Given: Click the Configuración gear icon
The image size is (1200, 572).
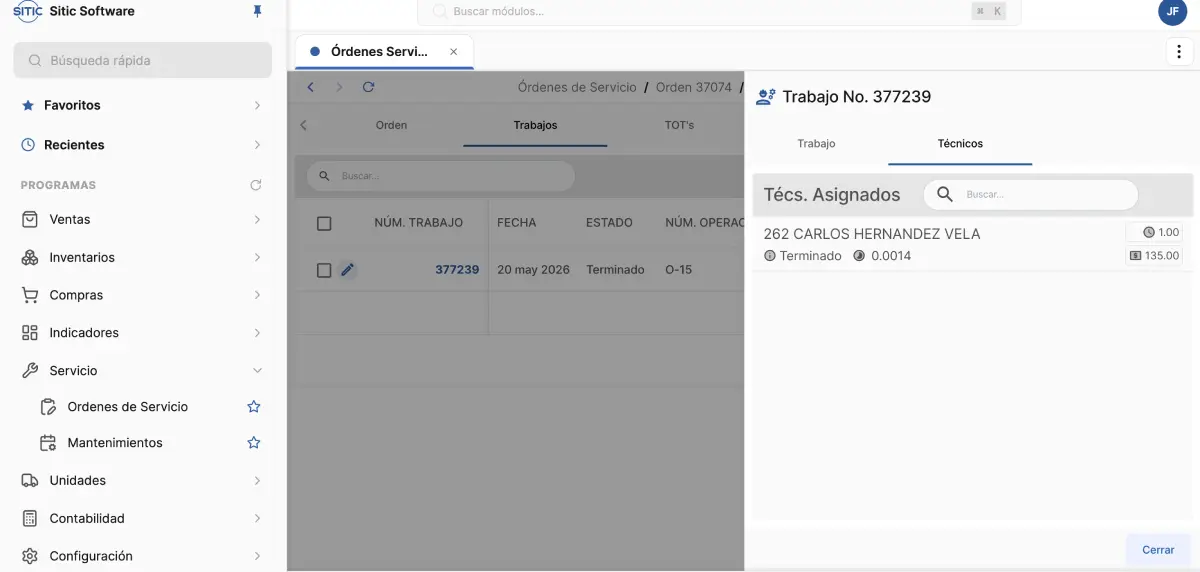Looking at the screenshot, I should tap(30, 556).
